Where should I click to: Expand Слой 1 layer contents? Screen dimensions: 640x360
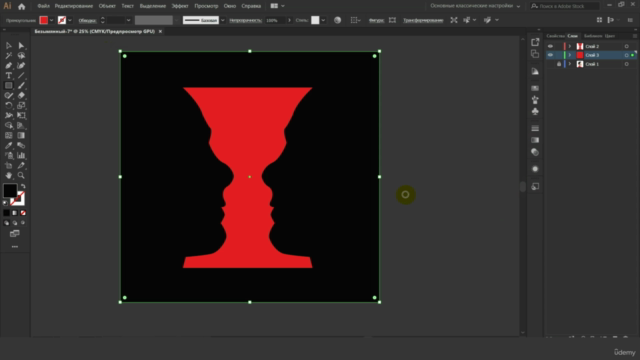click(x=570, y=64)
